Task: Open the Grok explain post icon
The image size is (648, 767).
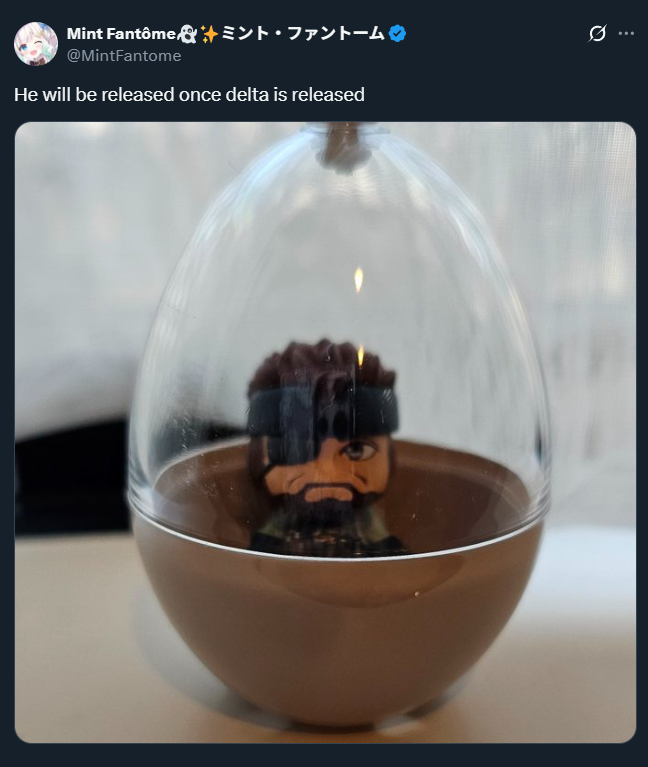Action: tap(597, 33)
